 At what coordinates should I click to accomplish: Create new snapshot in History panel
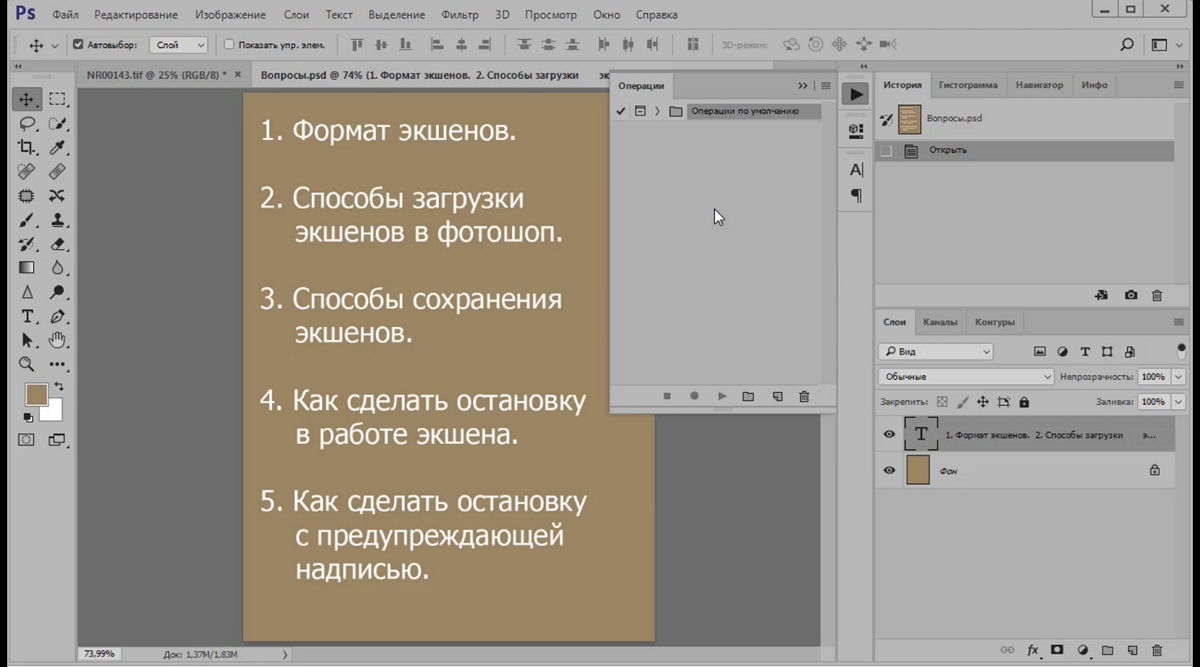pyautogui.click(x=1130, y=296)
